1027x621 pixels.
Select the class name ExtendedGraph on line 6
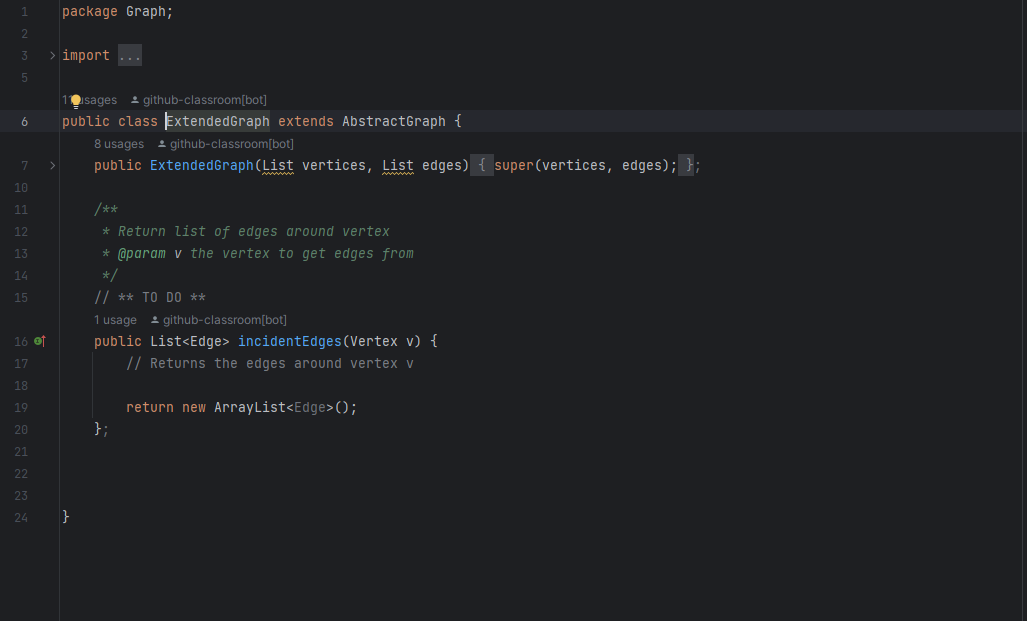point(217,121)
